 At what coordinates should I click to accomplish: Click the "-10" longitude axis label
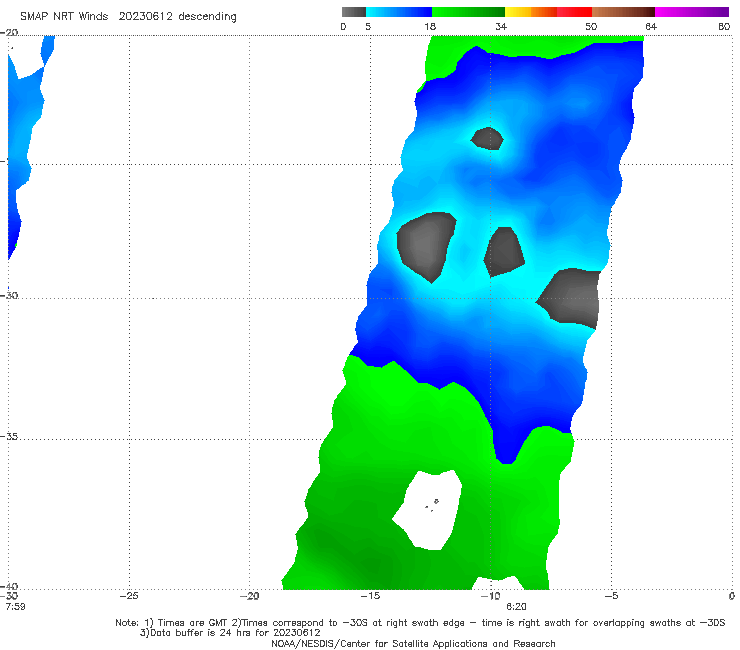[x=490, y=596]
